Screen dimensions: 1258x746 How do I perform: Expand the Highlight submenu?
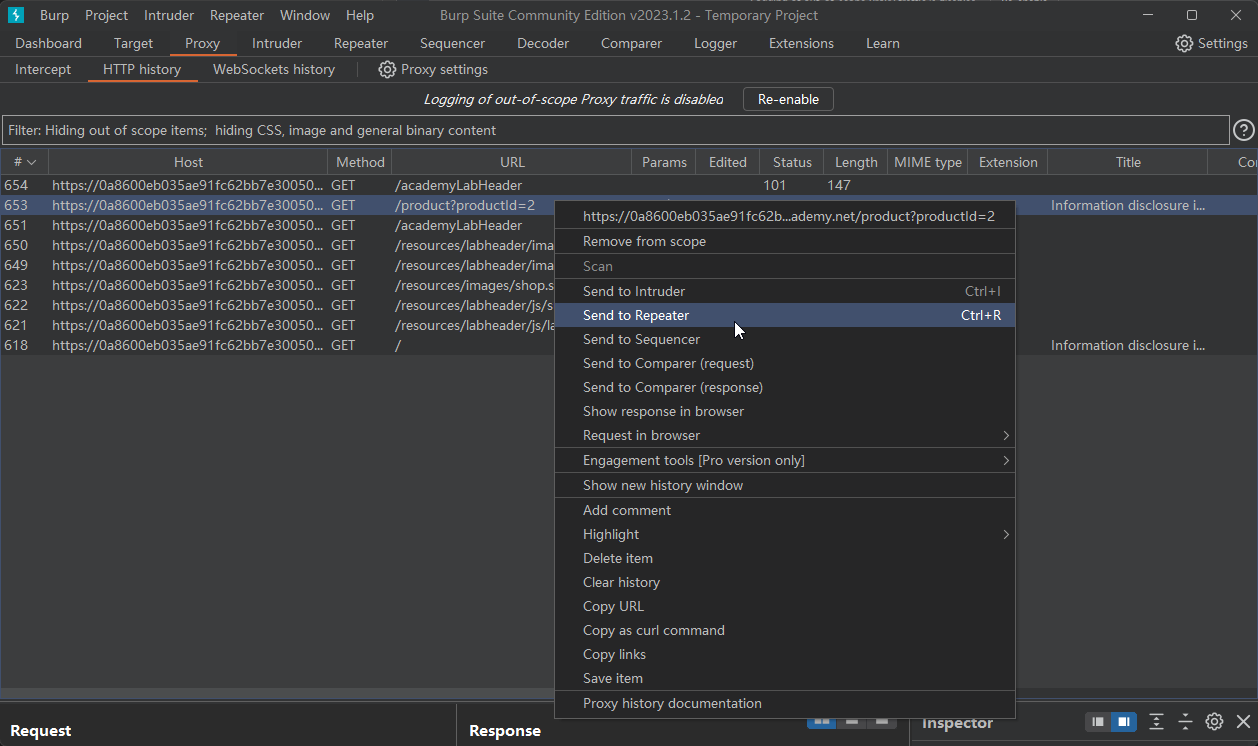(1006, 534)
